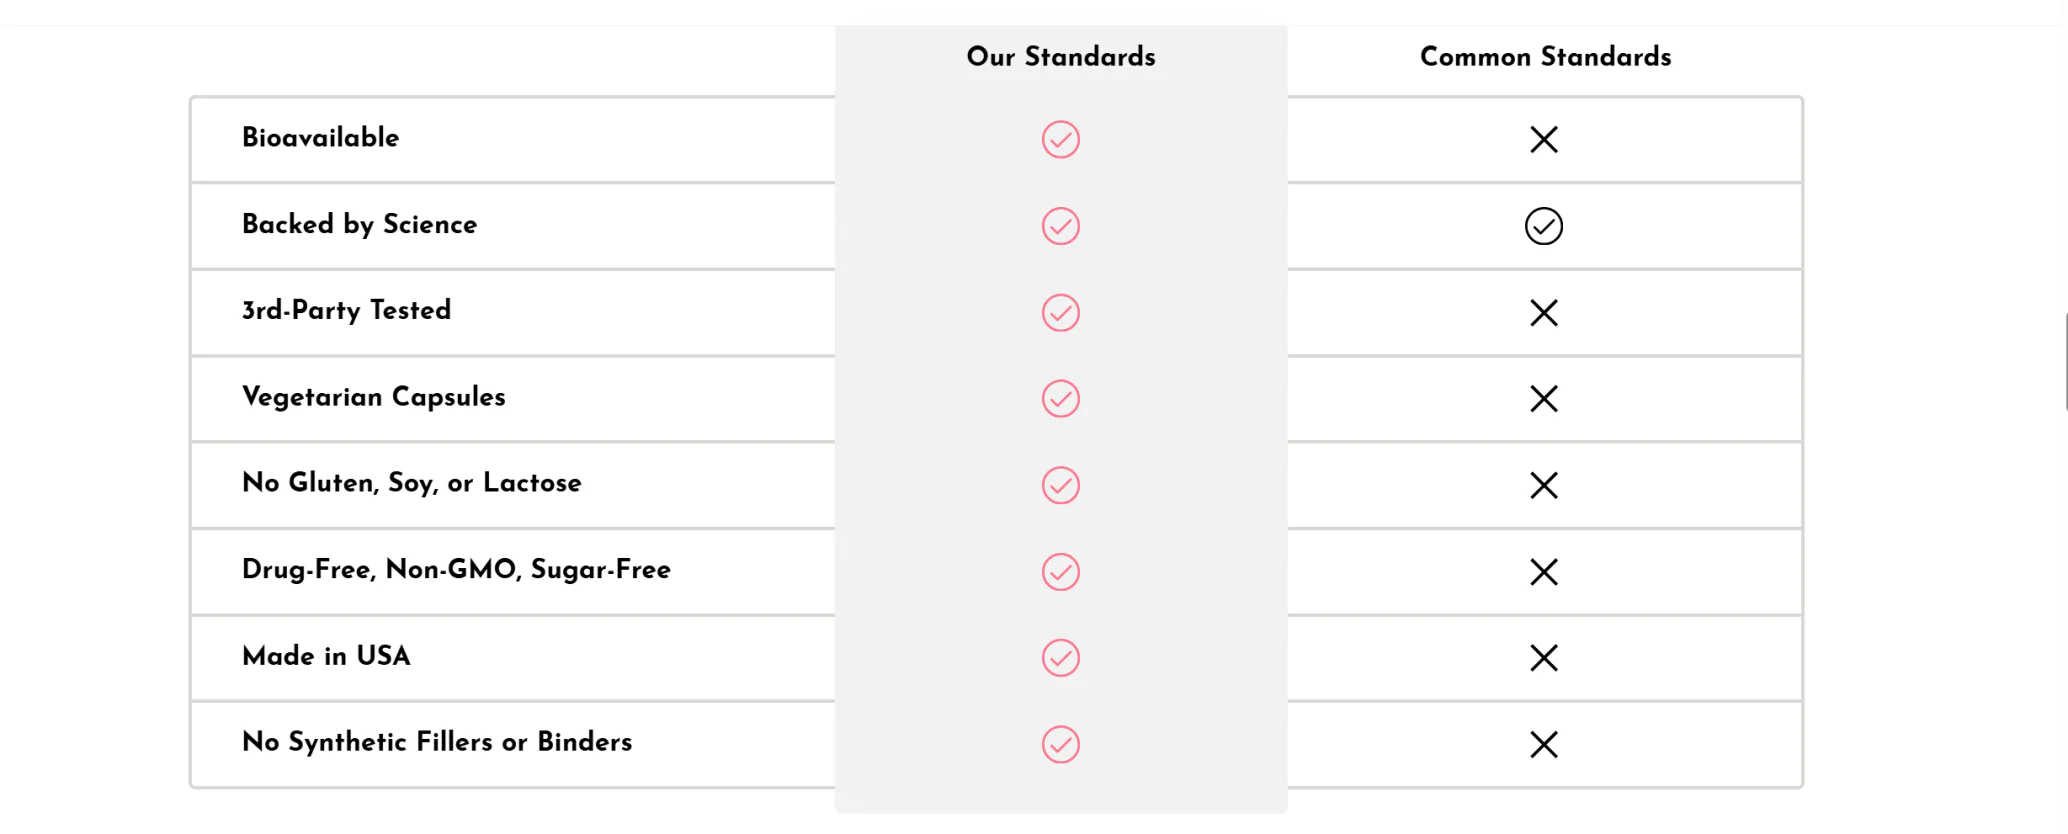
Task: Click pink checkmark for No Synthetic Fillers row
Action: (1060, 745)
